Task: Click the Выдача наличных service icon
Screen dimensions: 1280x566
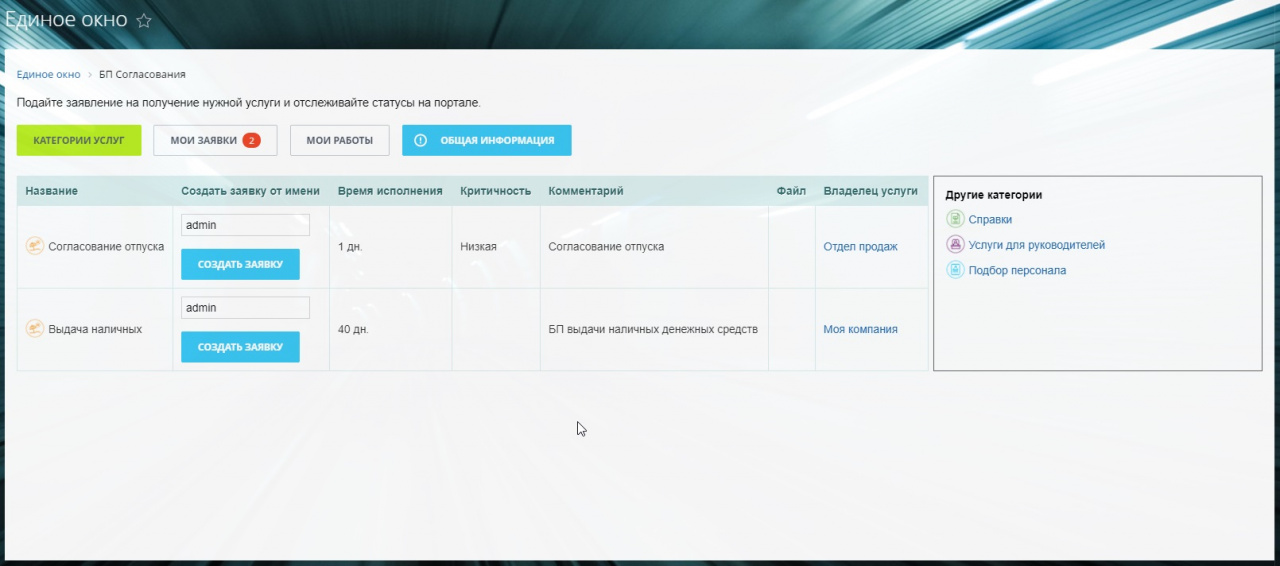Action: 34,329
